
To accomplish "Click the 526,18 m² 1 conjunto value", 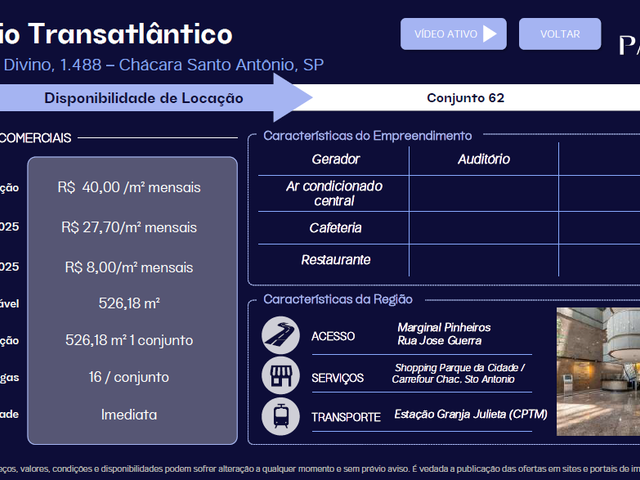I will (129, 340).
